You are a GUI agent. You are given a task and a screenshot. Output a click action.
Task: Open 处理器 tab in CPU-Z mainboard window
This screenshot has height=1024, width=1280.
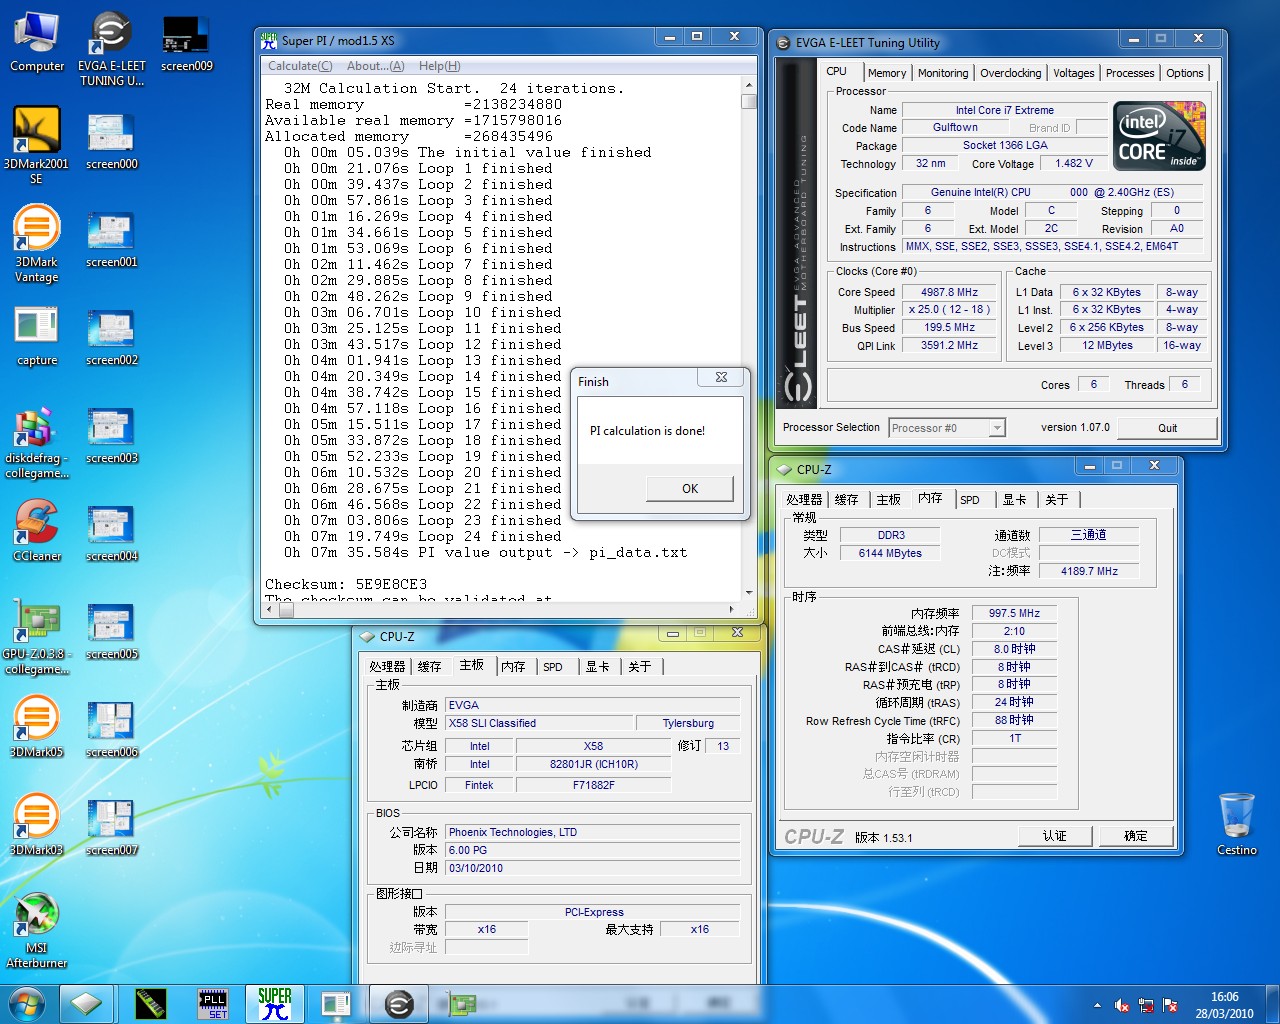tap(387, 667)
